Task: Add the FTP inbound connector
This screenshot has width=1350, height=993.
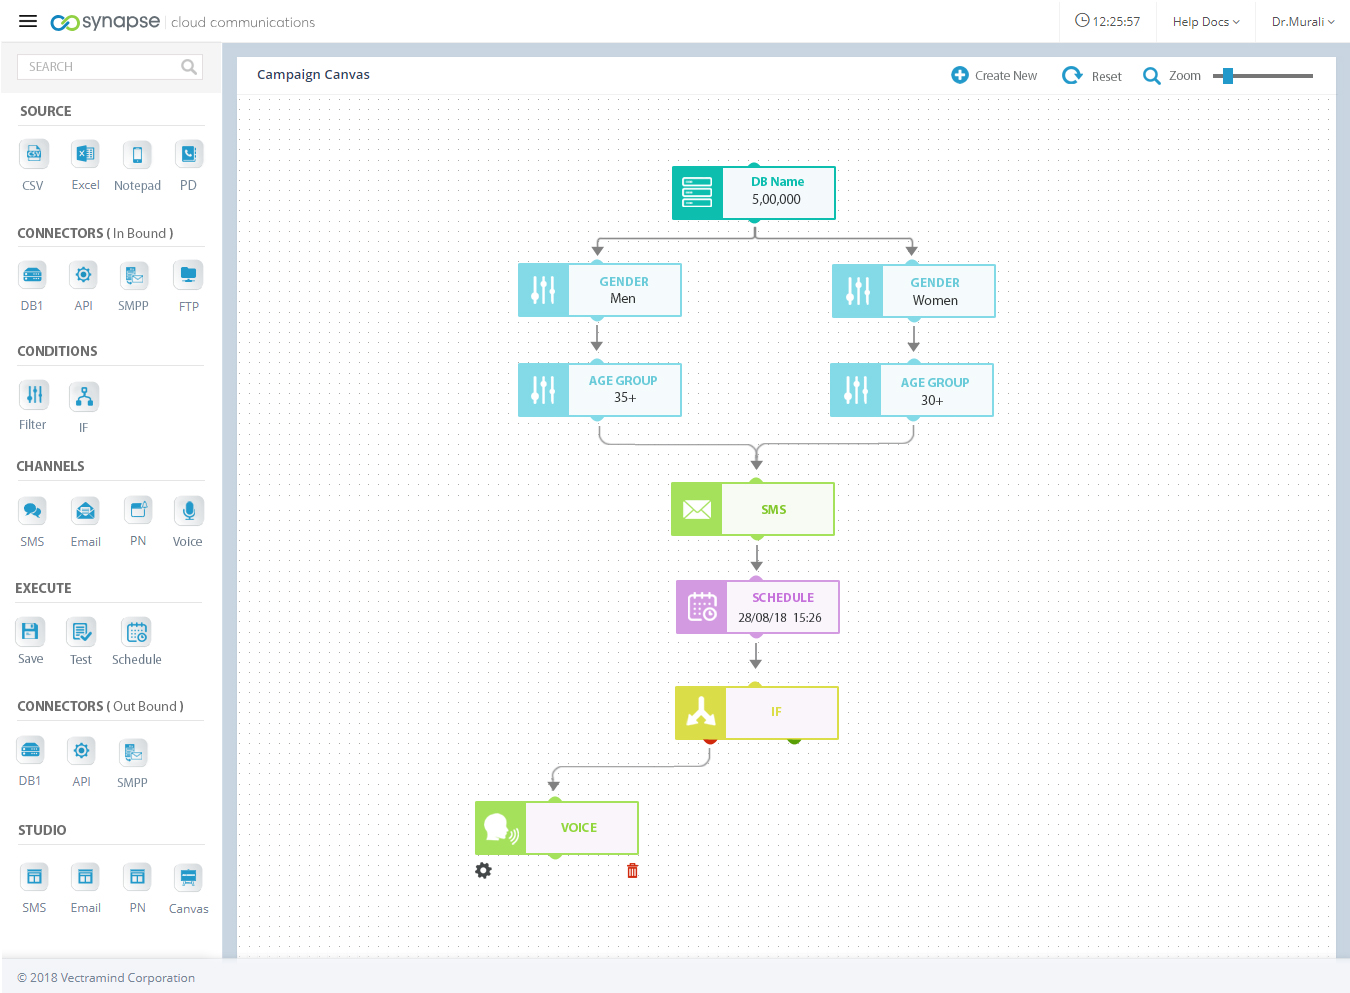Action: (x=188, y=275)
